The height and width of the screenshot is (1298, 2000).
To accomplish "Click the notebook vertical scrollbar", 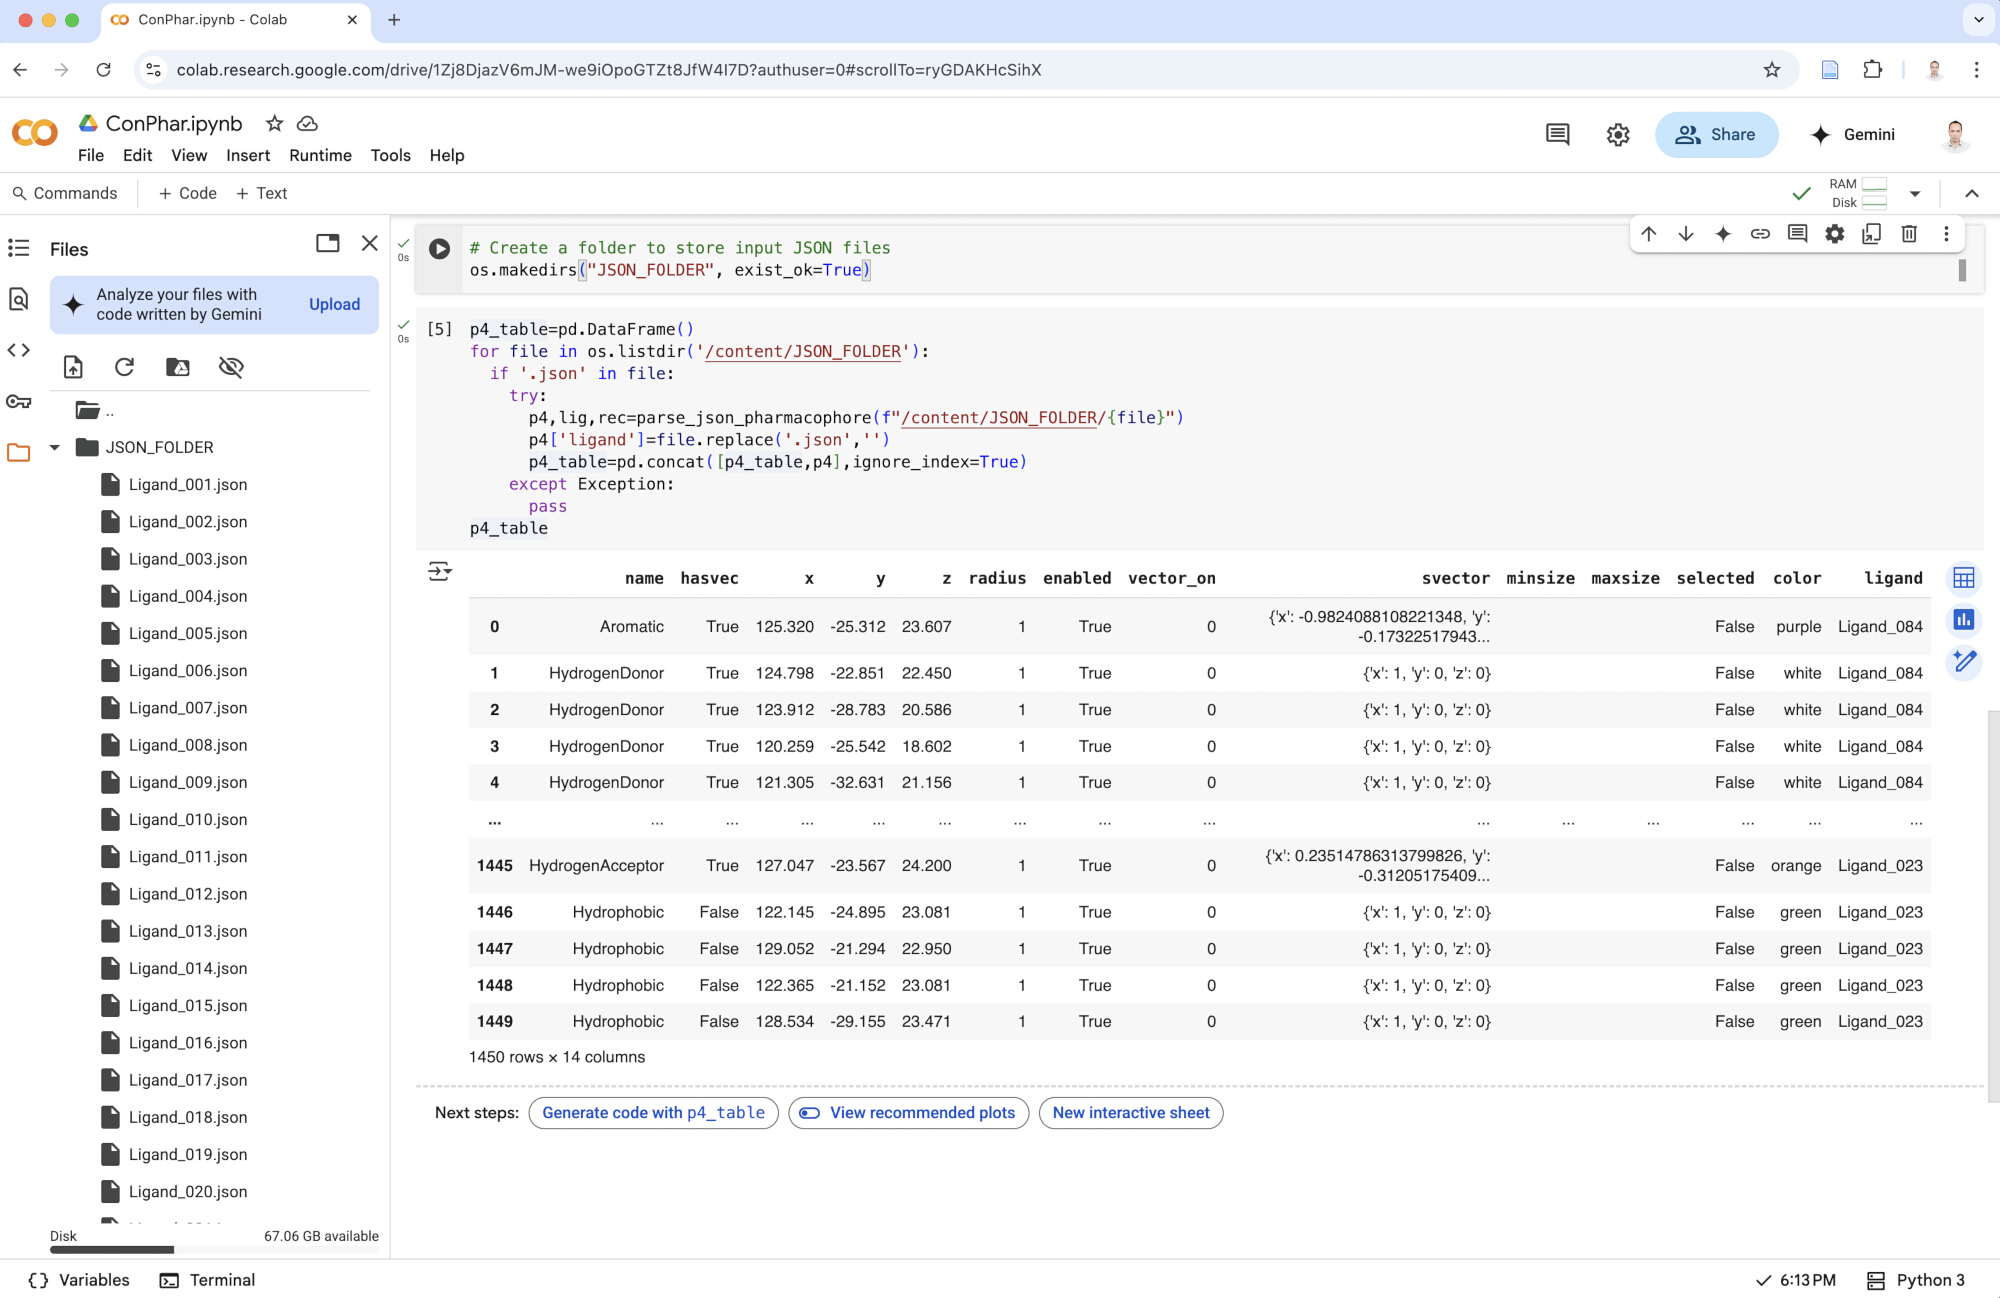I will click(x=1994, y=905).
